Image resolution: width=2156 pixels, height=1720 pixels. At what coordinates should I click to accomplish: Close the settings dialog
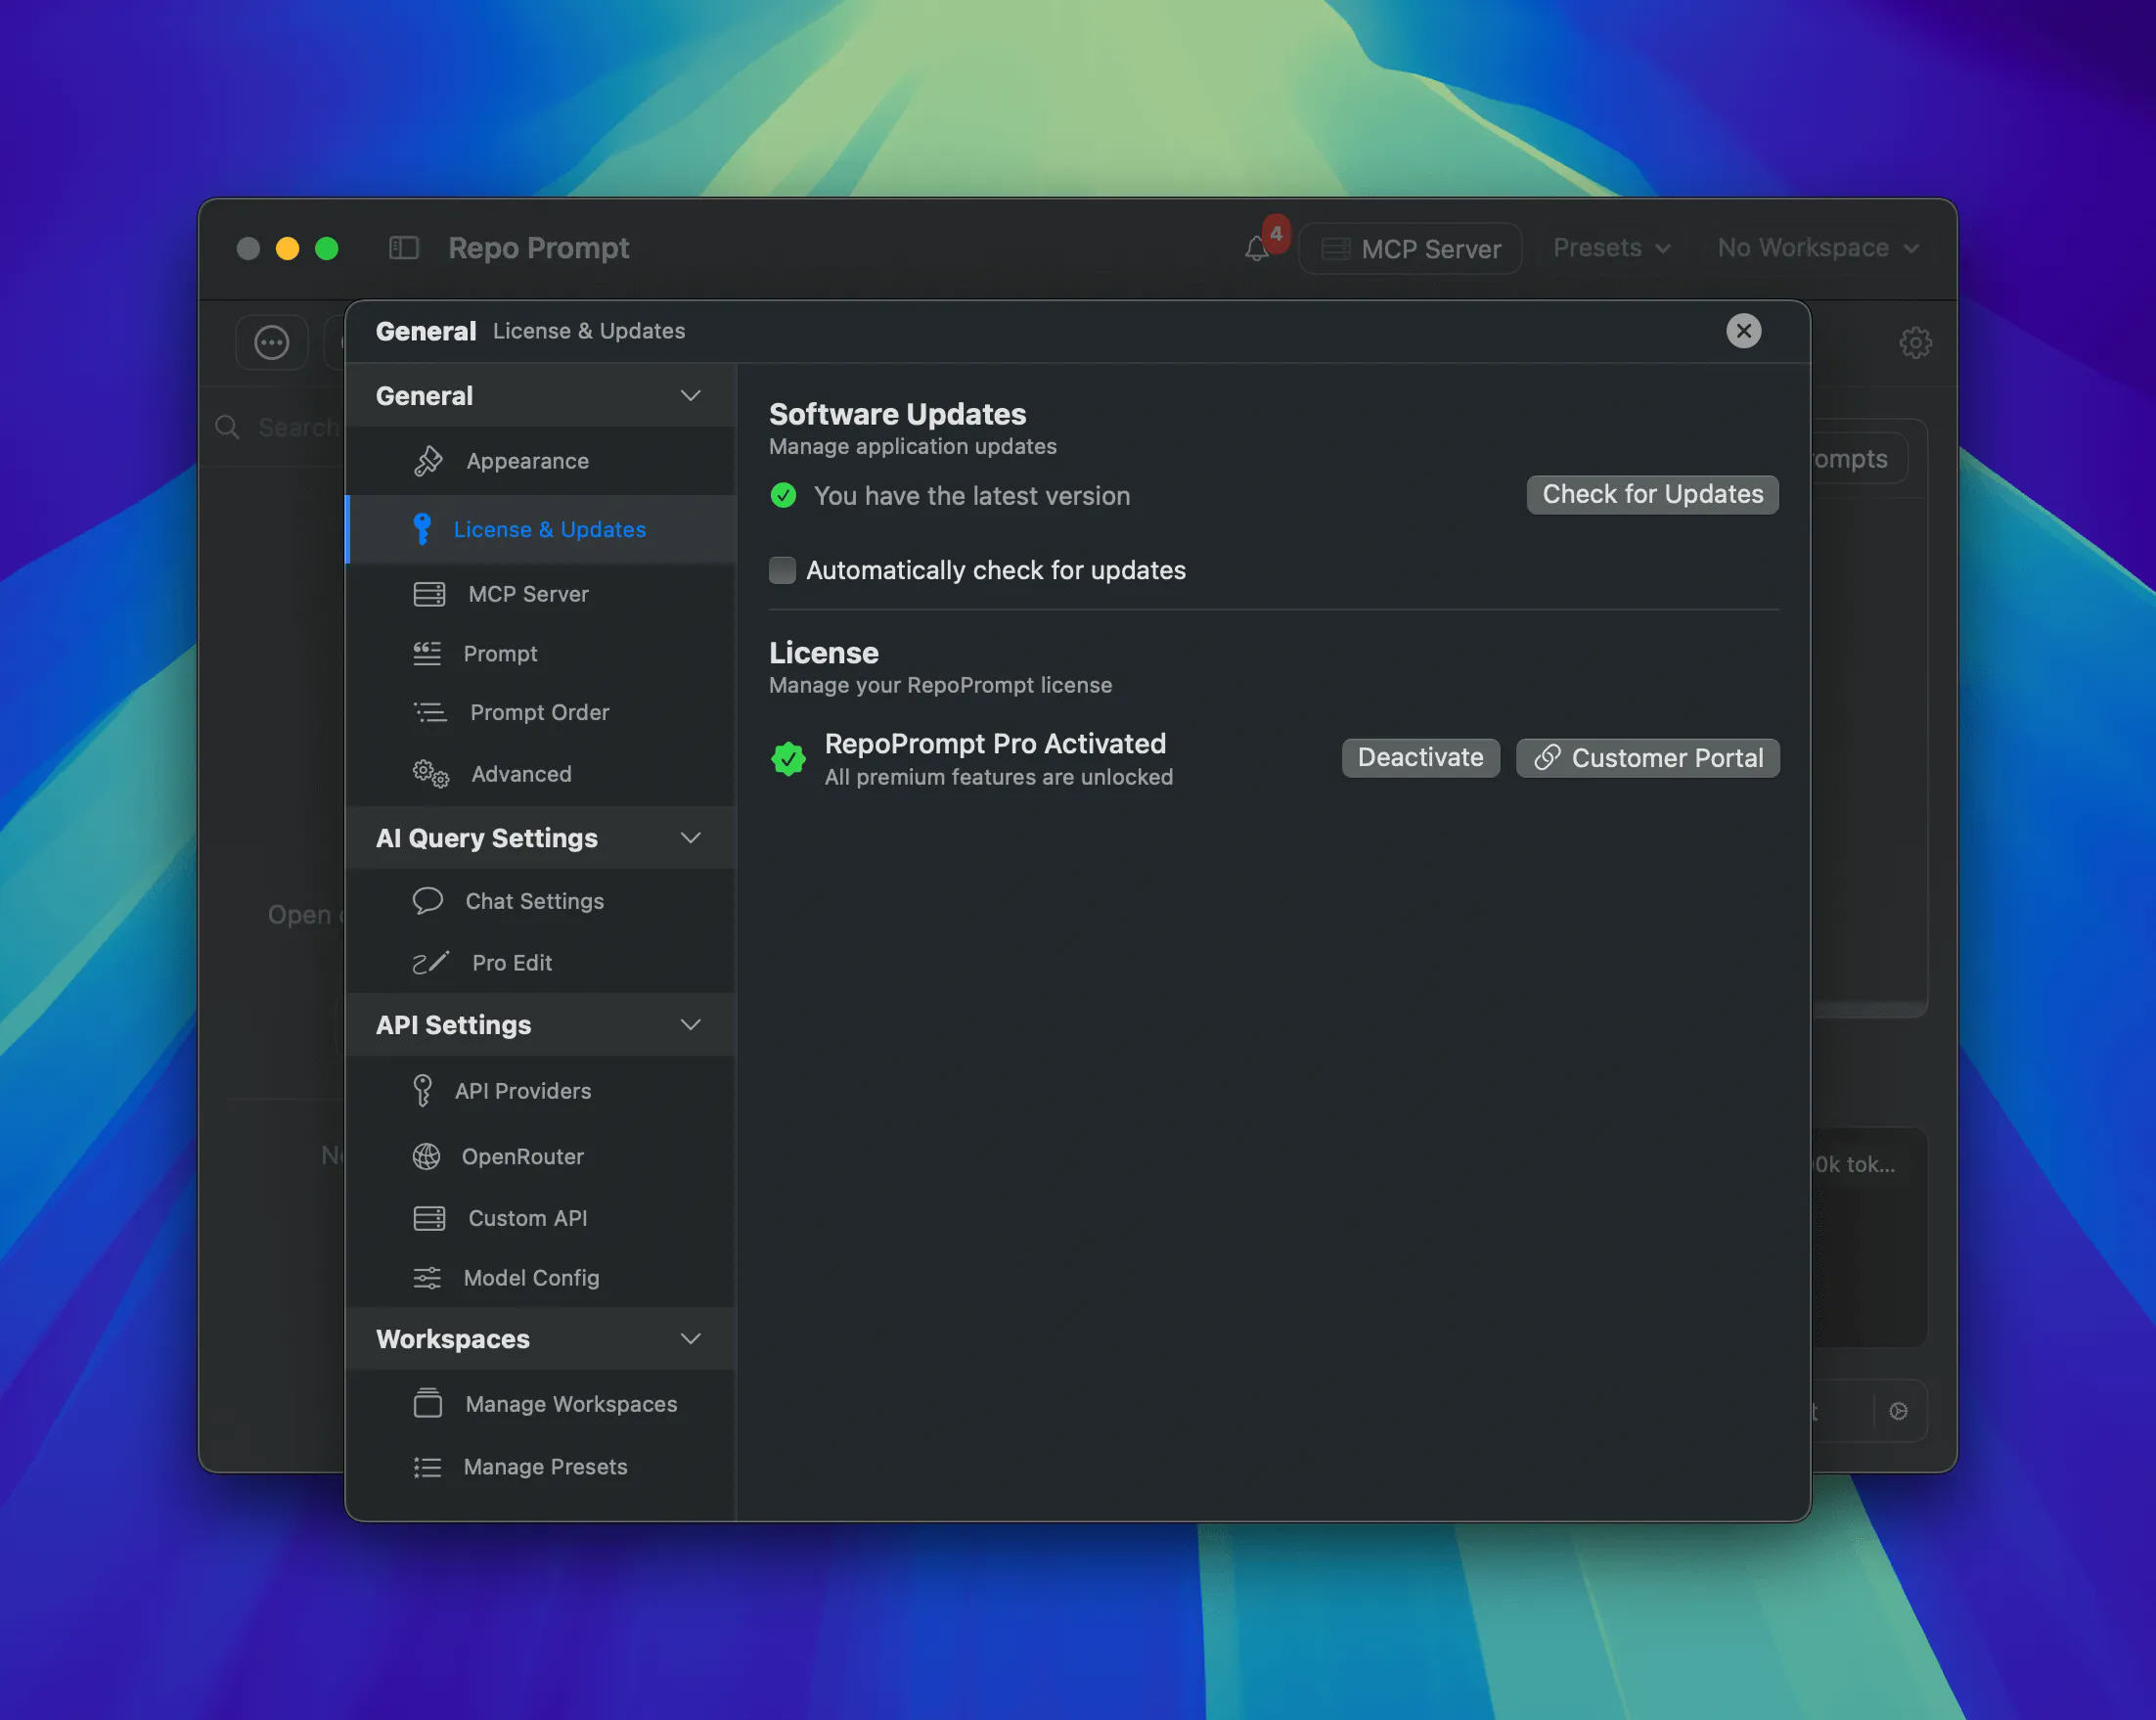coord(1743,330)
